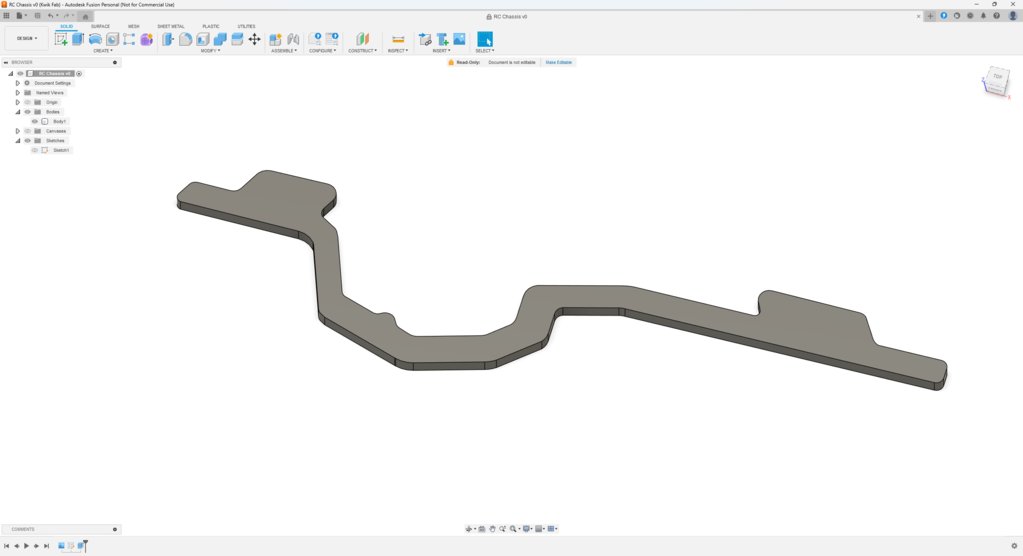The width and height of the screenshot is (1023, 556).
Task: Switch to the Plastic tab
Action: click(211, 27)
